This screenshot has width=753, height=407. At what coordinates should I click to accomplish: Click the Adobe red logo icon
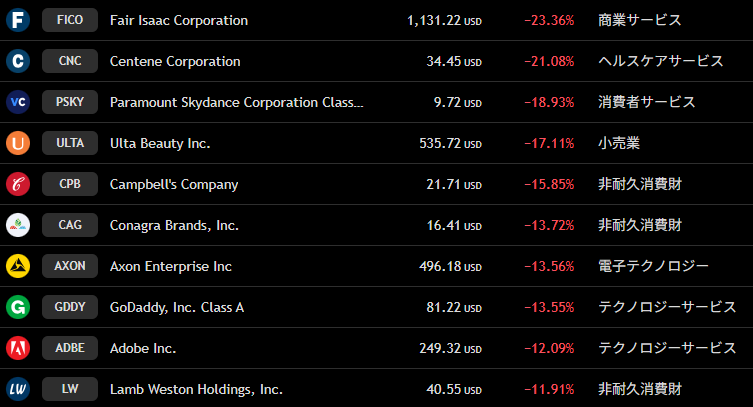[18, 348]
